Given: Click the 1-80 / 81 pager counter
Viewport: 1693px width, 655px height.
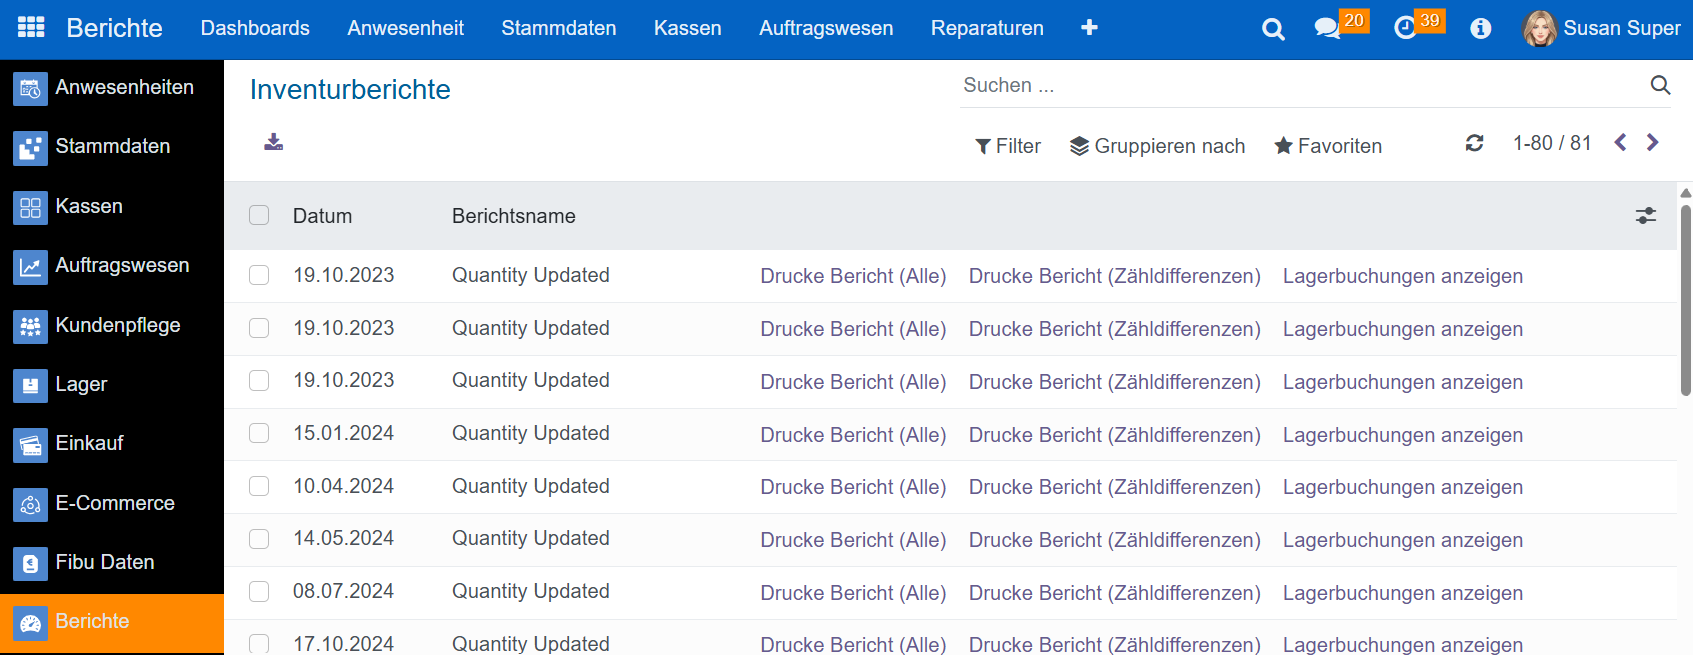Looking at the screenshot, I should point(1552,143).
